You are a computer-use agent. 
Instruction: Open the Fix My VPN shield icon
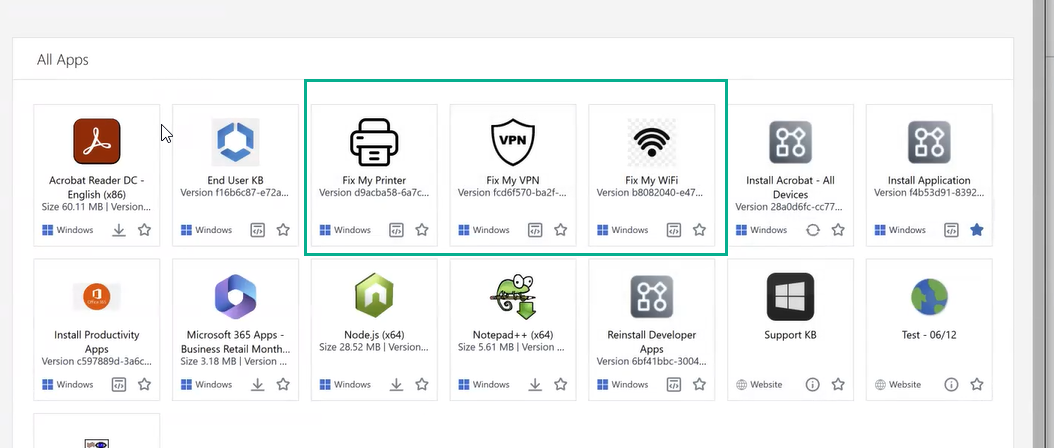click(513, 142)
